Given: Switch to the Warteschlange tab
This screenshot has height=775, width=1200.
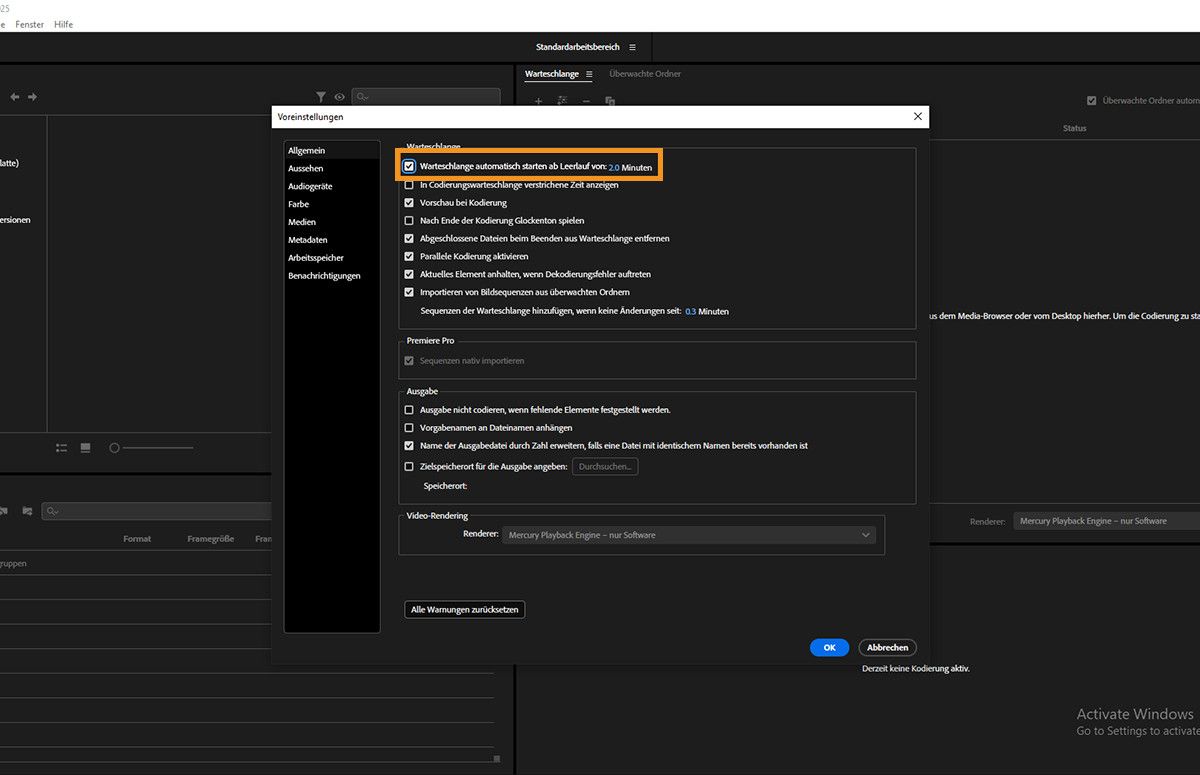Looking at the screenshot, I should 552,74.
